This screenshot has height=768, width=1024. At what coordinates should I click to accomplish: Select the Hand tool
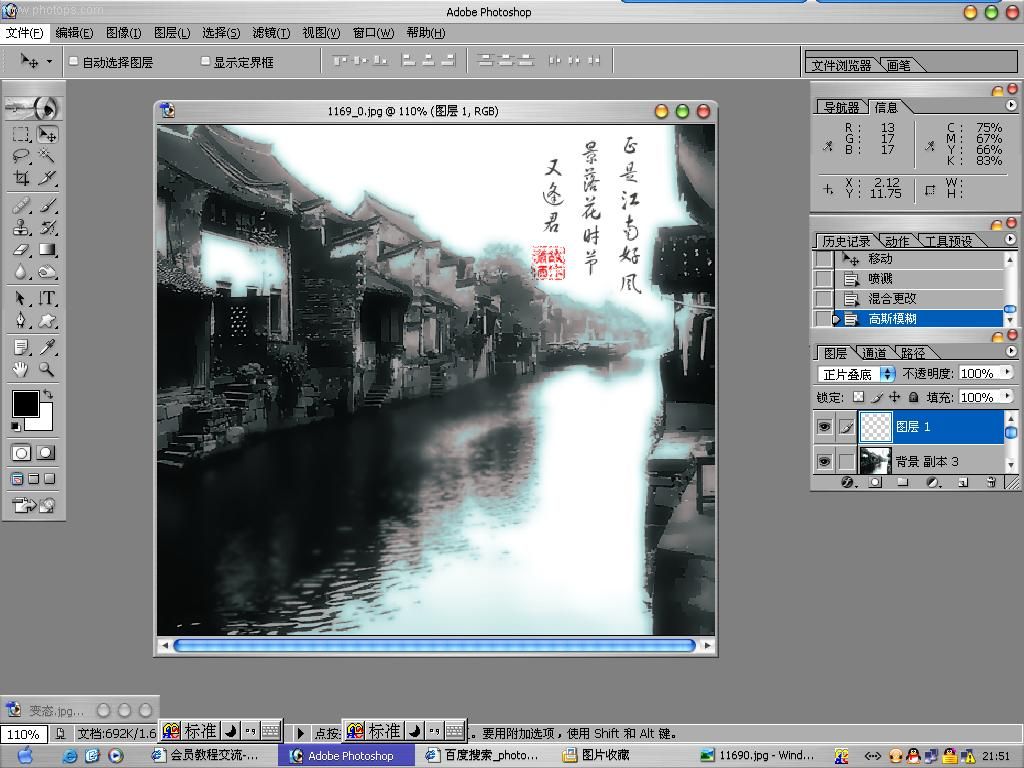21,370
